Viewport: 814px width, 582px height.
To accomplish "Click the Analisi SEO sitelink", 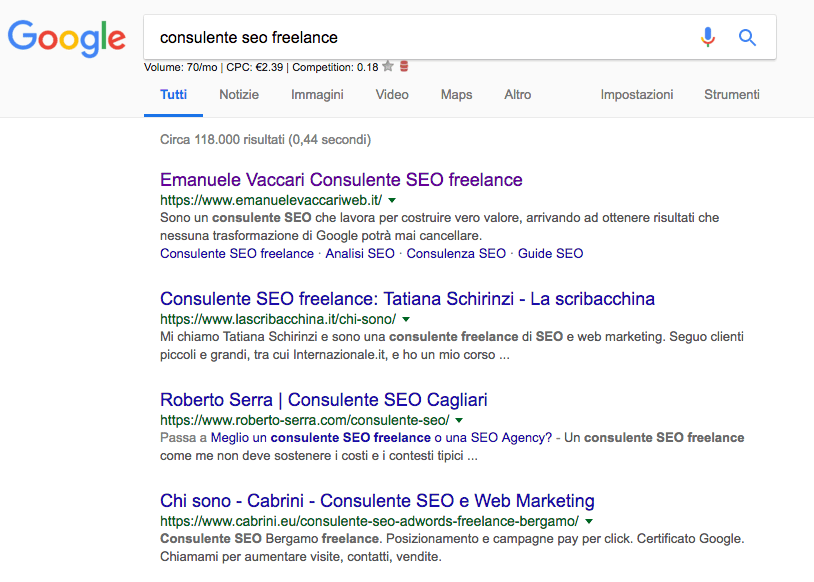I will [x=360, y=254].
